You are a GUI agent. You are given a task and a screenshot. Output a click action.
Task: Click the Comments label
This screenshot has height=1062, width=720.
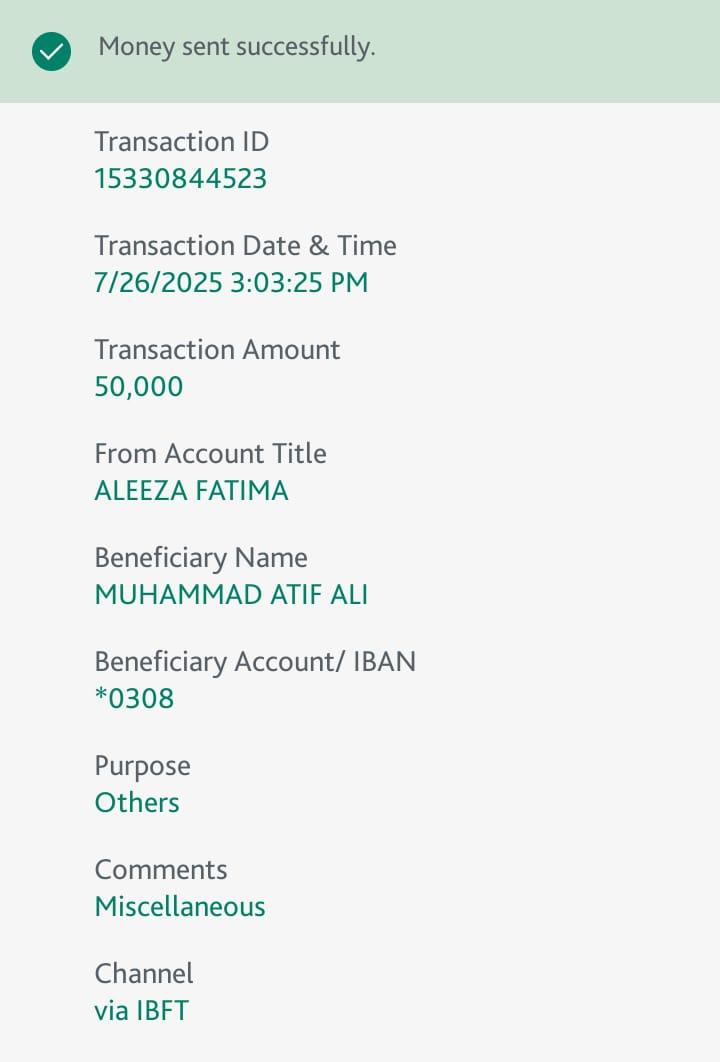point(161,870)
